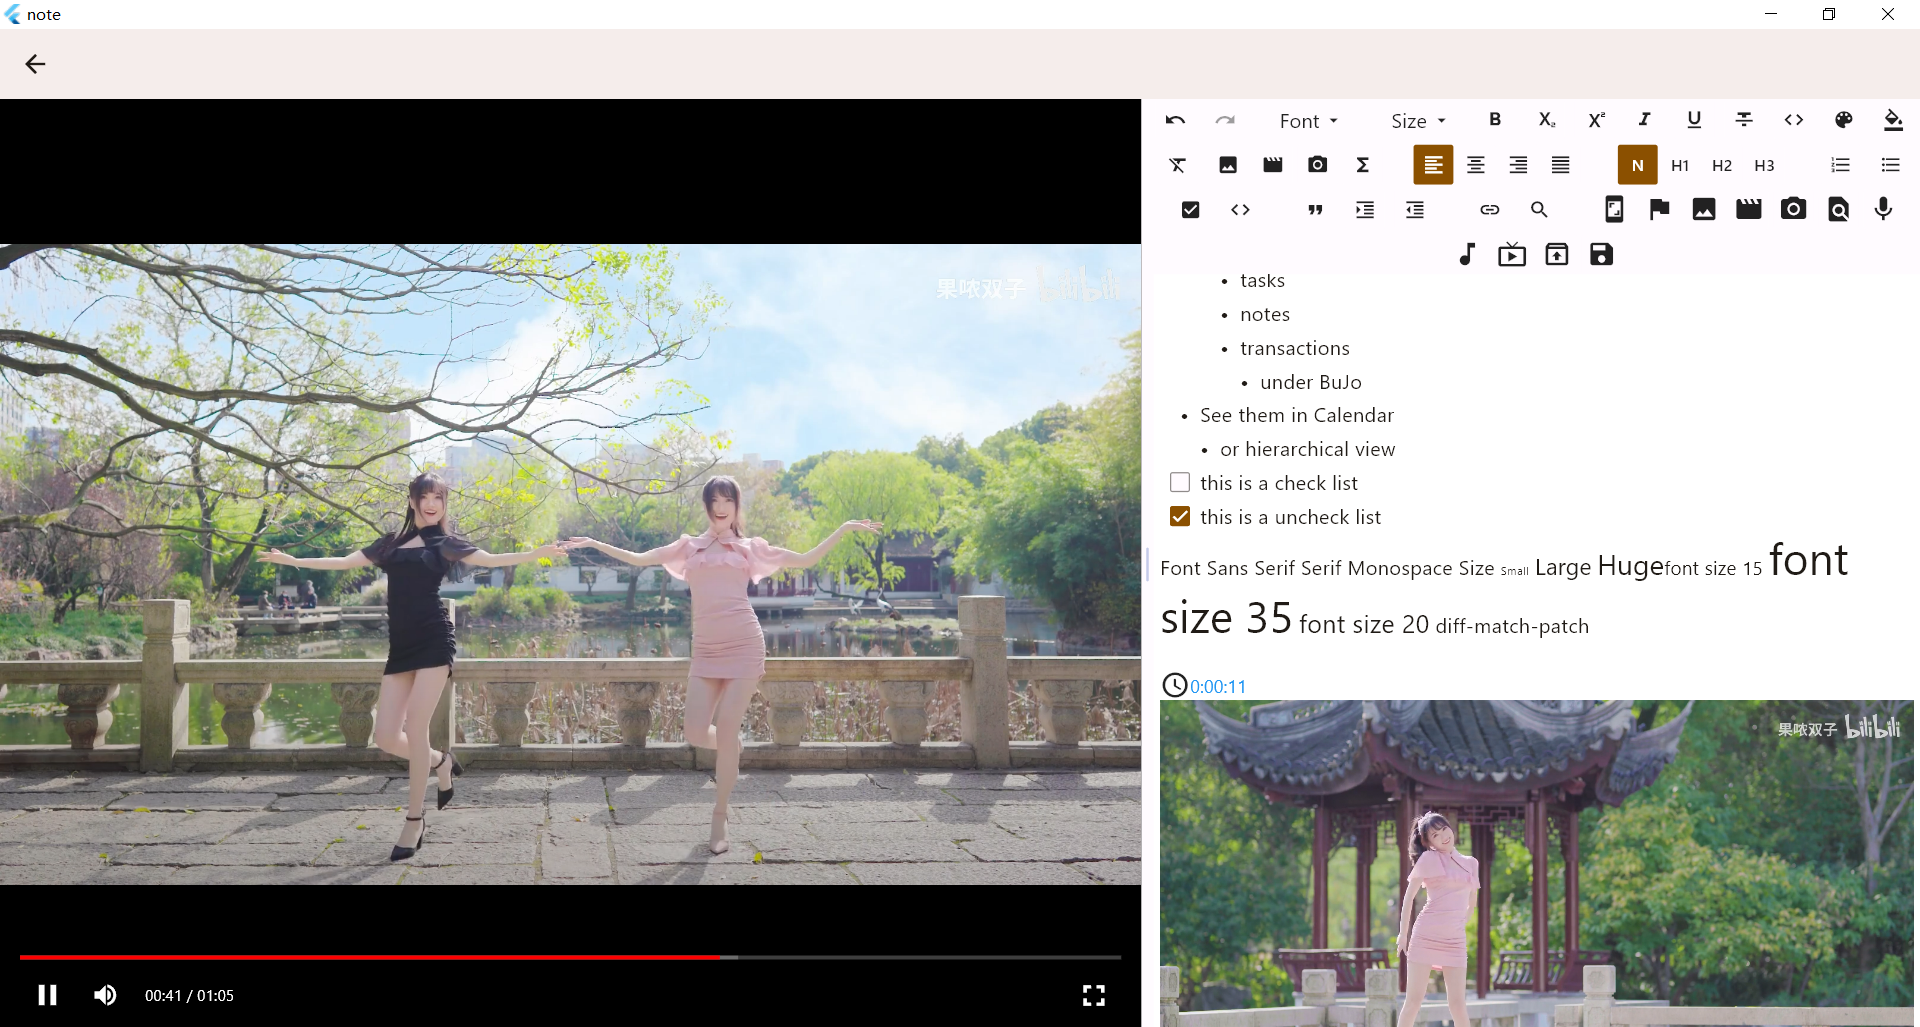Toggle superscript formatting
Image resolution: width=1920 pixels, height=1027 pixels.
[x=1596, y=119]
